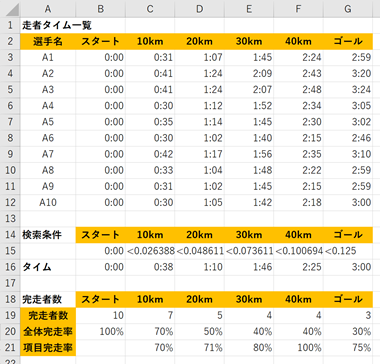Image resolution: width=380 pixels, height=364 pixels.
Task: Click the 選手名 header cell
Action: (48, 41)
